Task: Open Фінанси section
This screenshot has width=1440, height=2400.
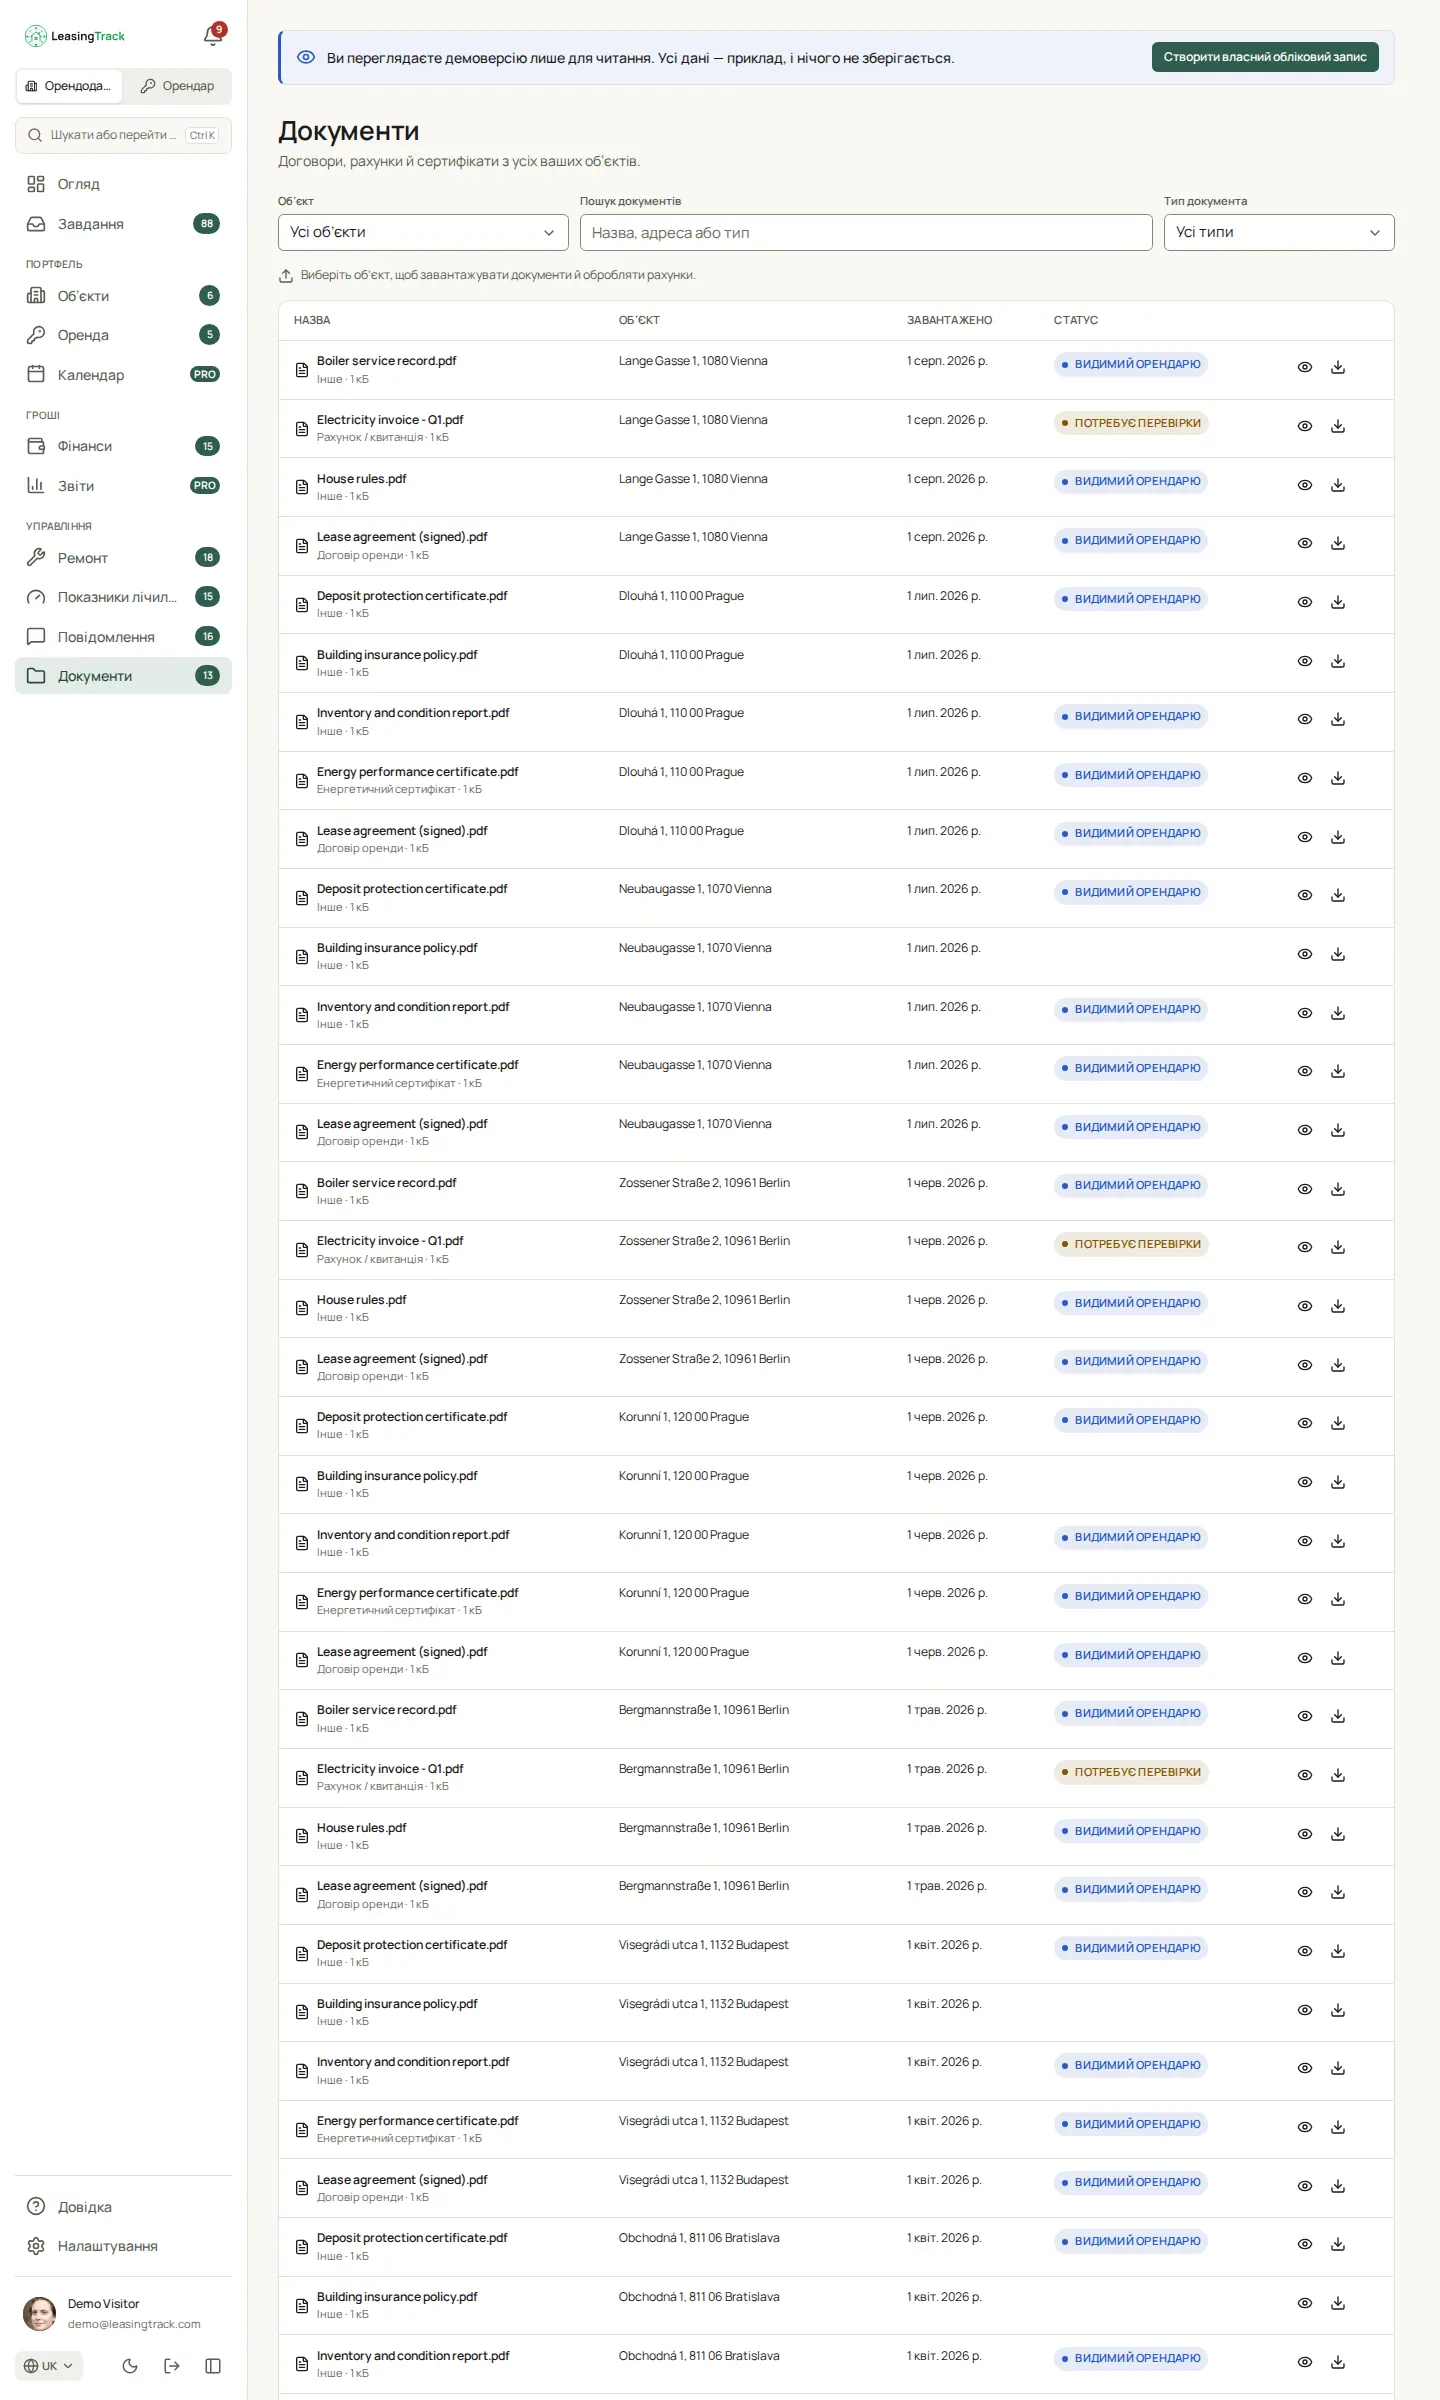Action: point(123,446)
